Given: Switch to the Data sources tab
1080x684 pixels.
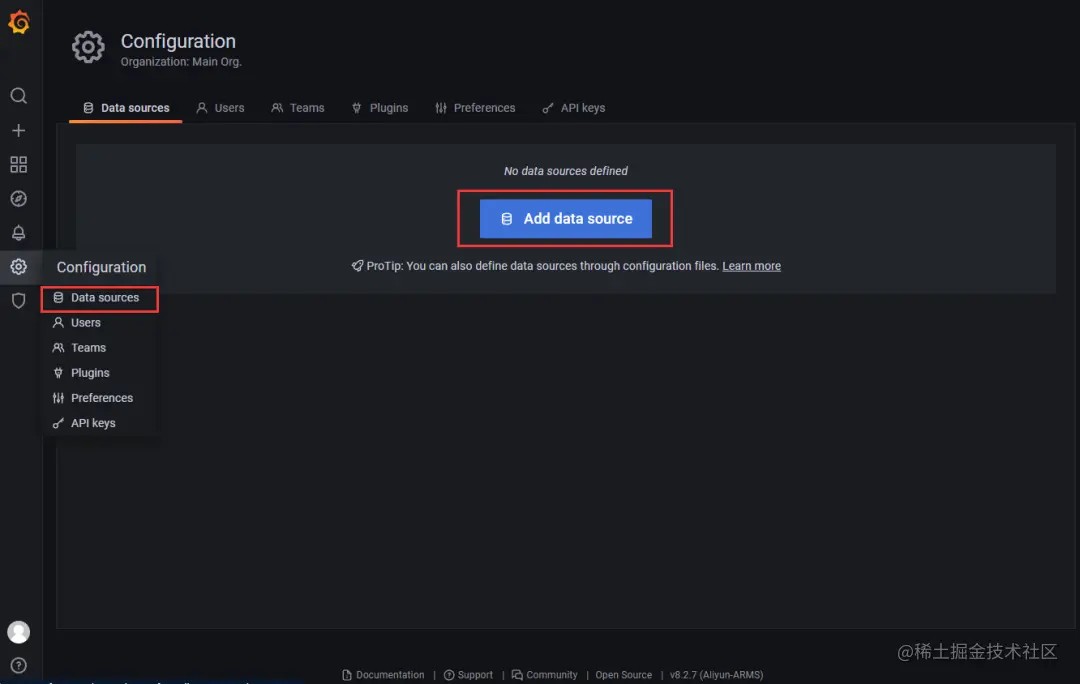Looking at the screenshot, I should tap(126, 108).
